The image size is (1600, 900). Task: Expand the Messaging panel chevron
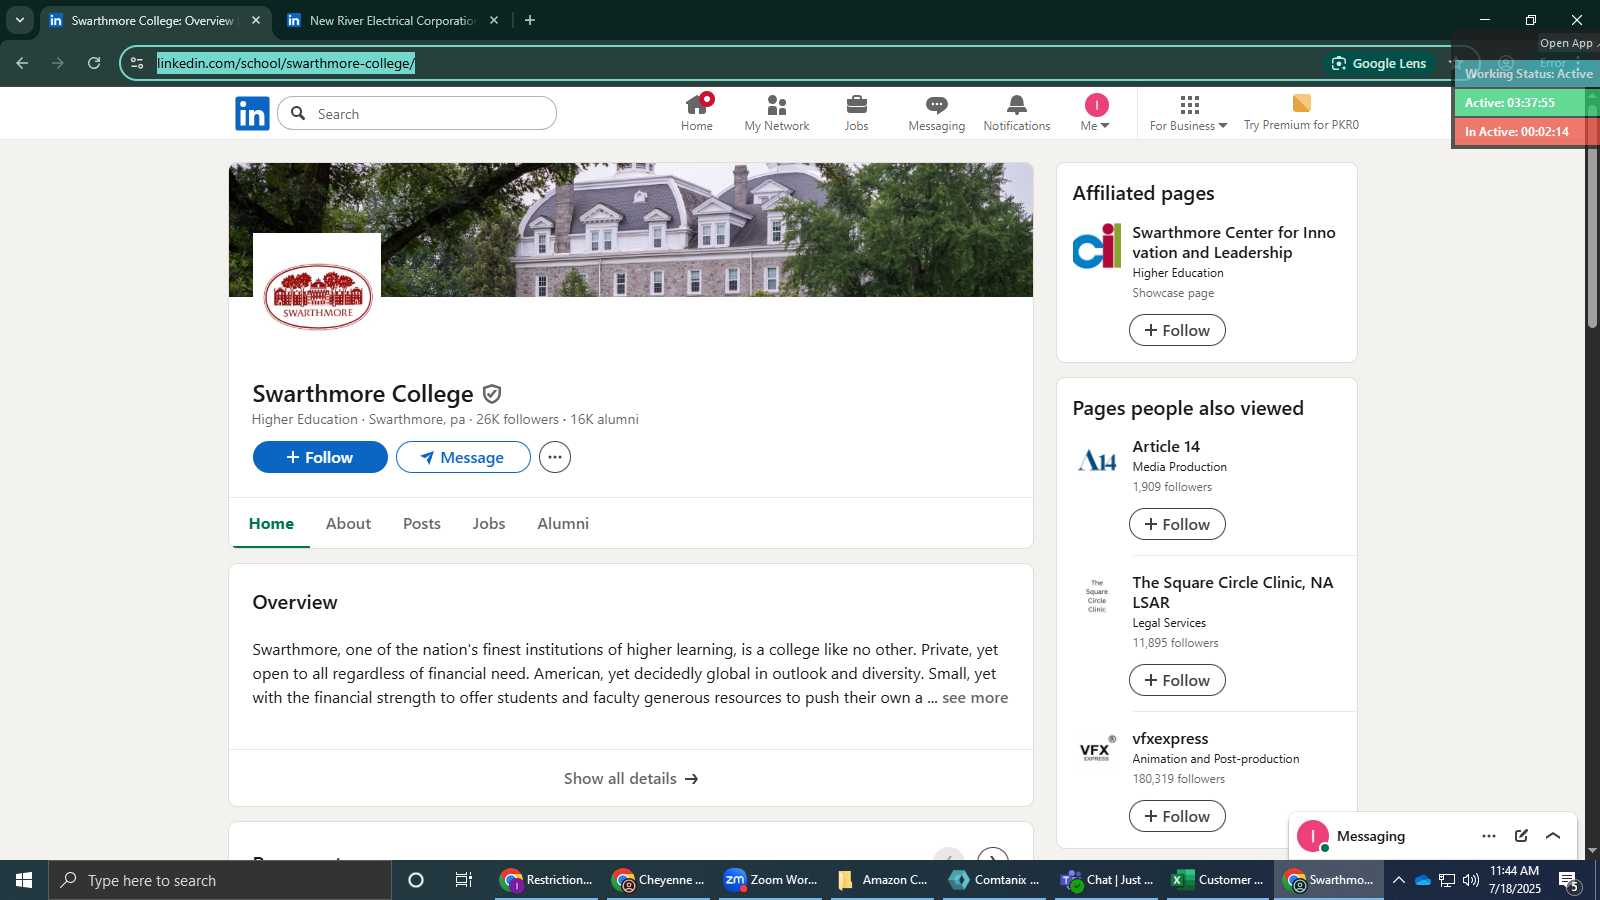[1553, 836]
